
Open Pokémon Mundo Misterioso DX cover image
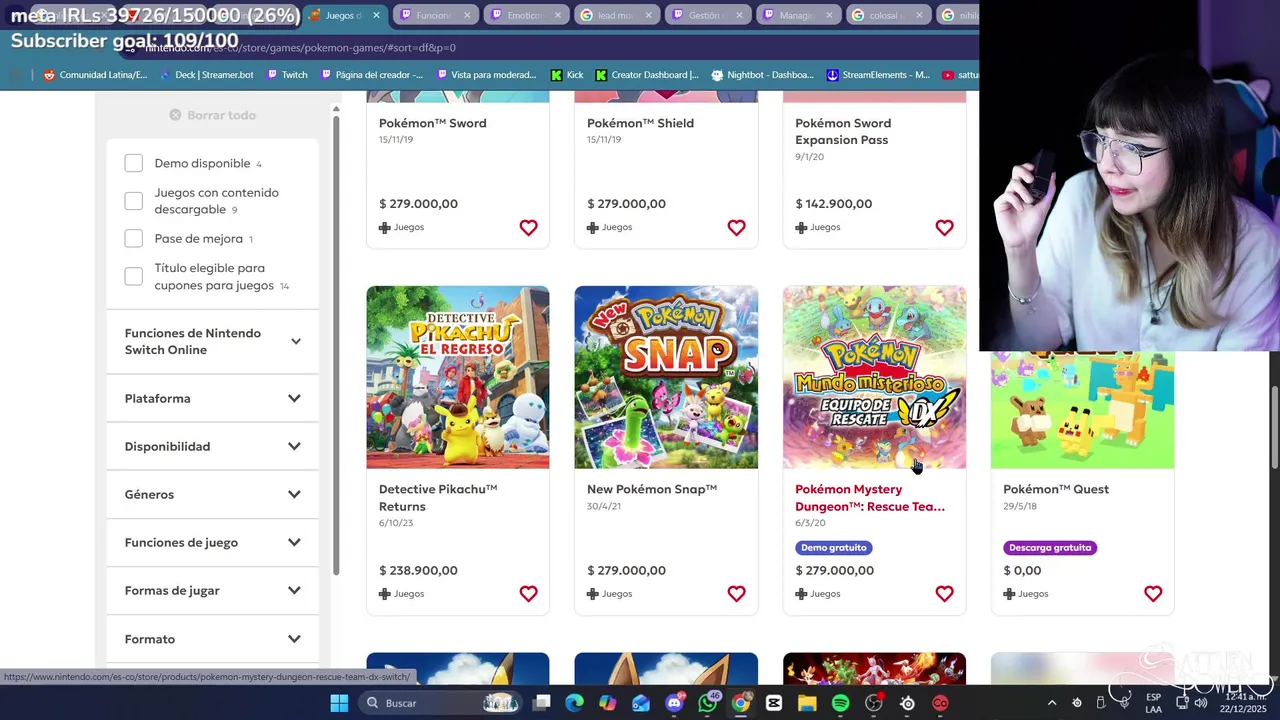874,377
